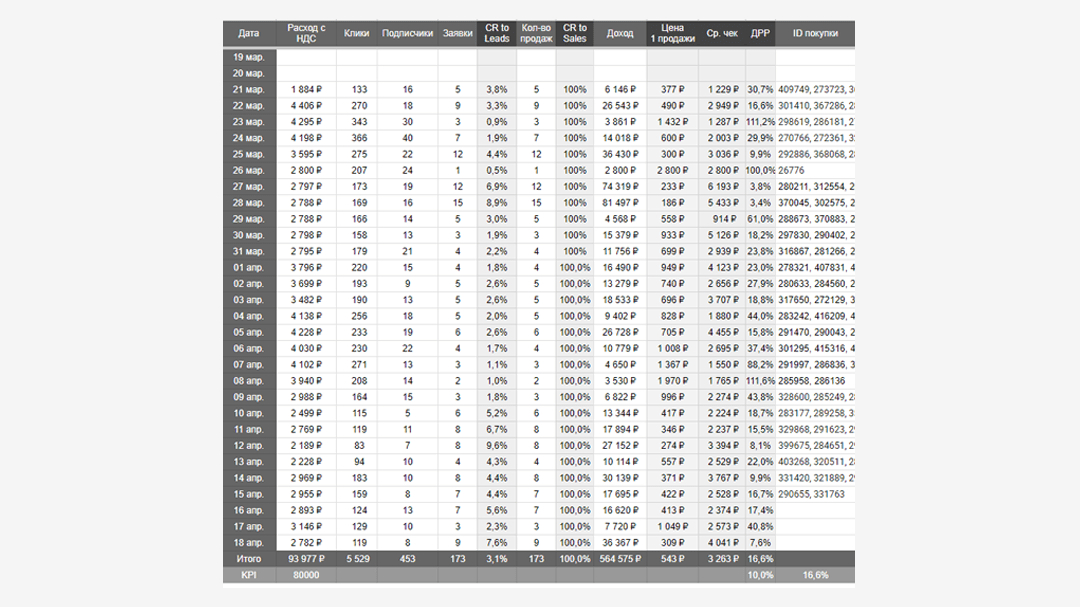
Task: Click the 01 апр. row label
Action: pos(249,267)
